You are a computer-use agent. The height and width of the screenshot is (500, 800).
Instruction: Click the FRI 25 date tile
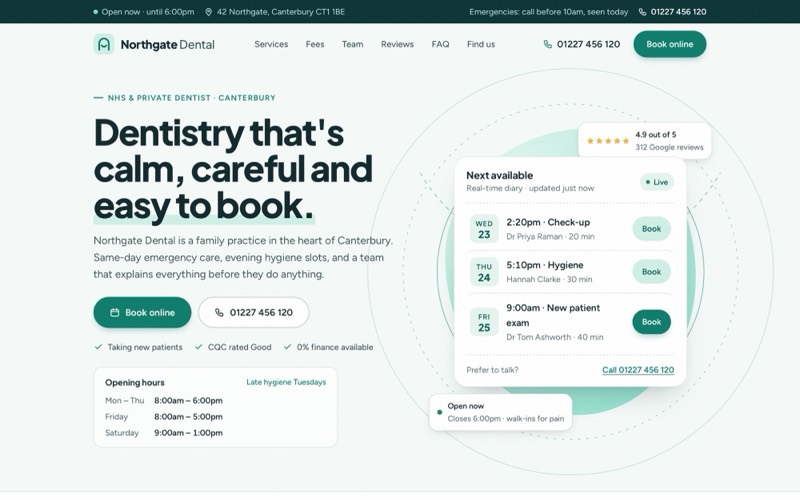coord(484,322)
